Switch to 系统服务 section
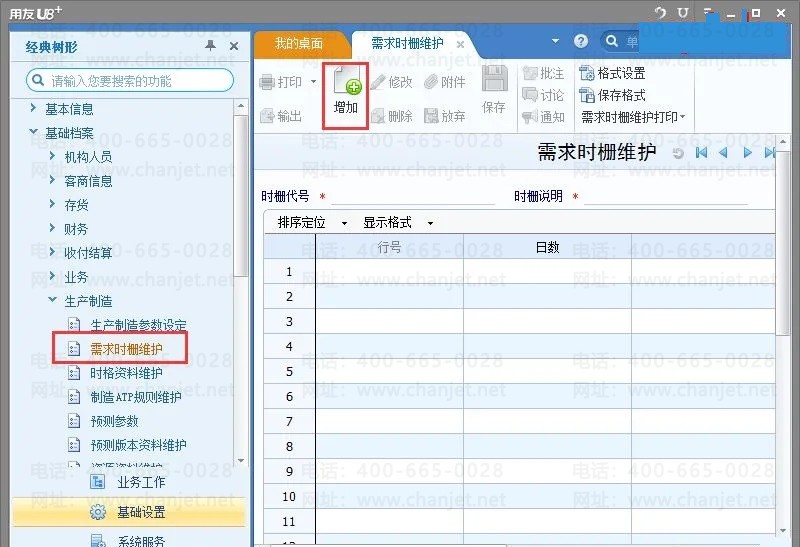This screenshot has width=800, height=547. (129, 540)
